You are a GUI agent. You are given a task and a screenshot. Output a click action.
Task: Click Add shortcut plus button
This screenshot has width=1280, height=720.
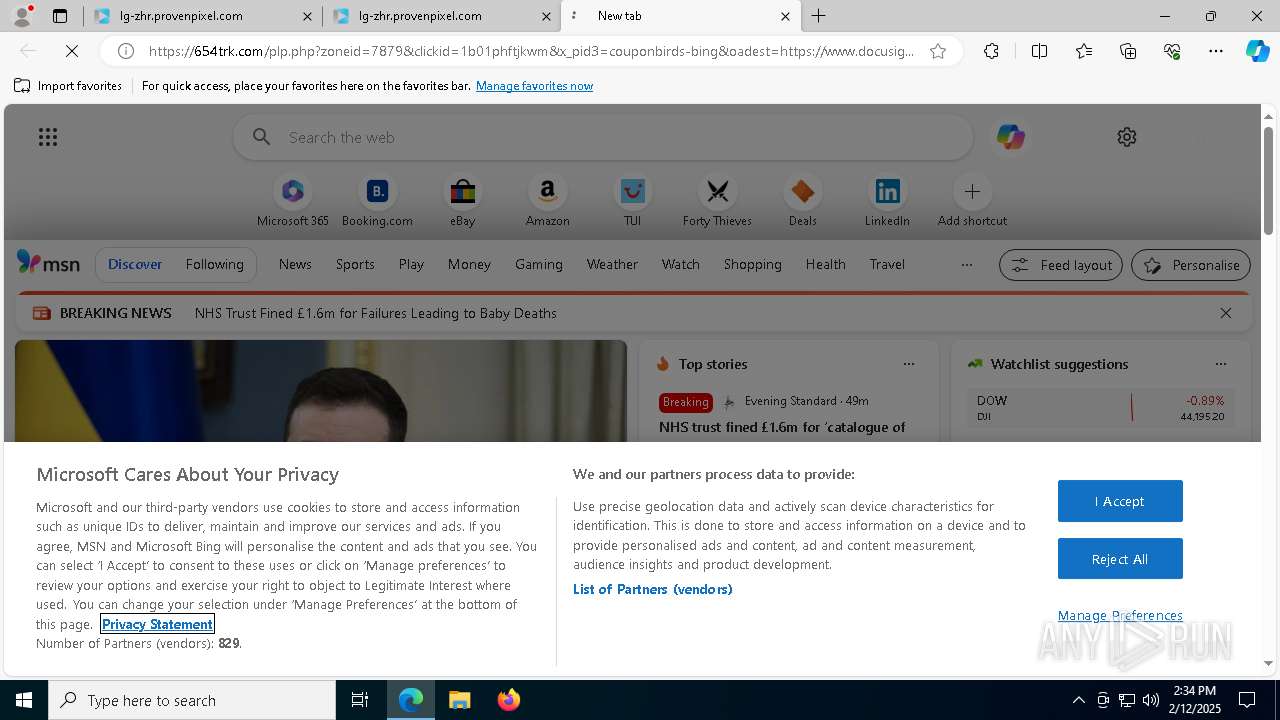click(x=972, y=191)
